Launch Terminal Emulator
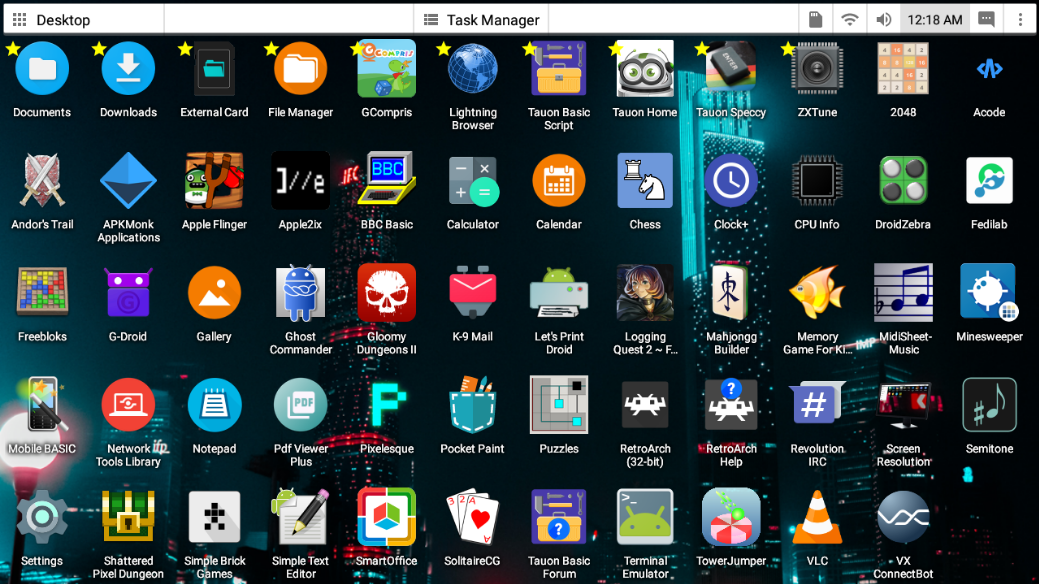 click(x=645, y=517)
